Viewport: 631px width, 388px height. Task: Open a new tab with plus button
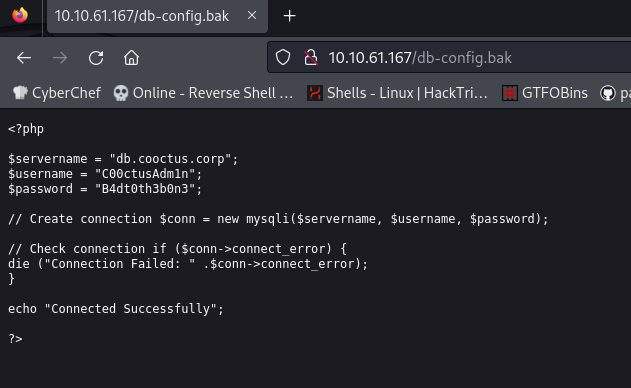289,16
